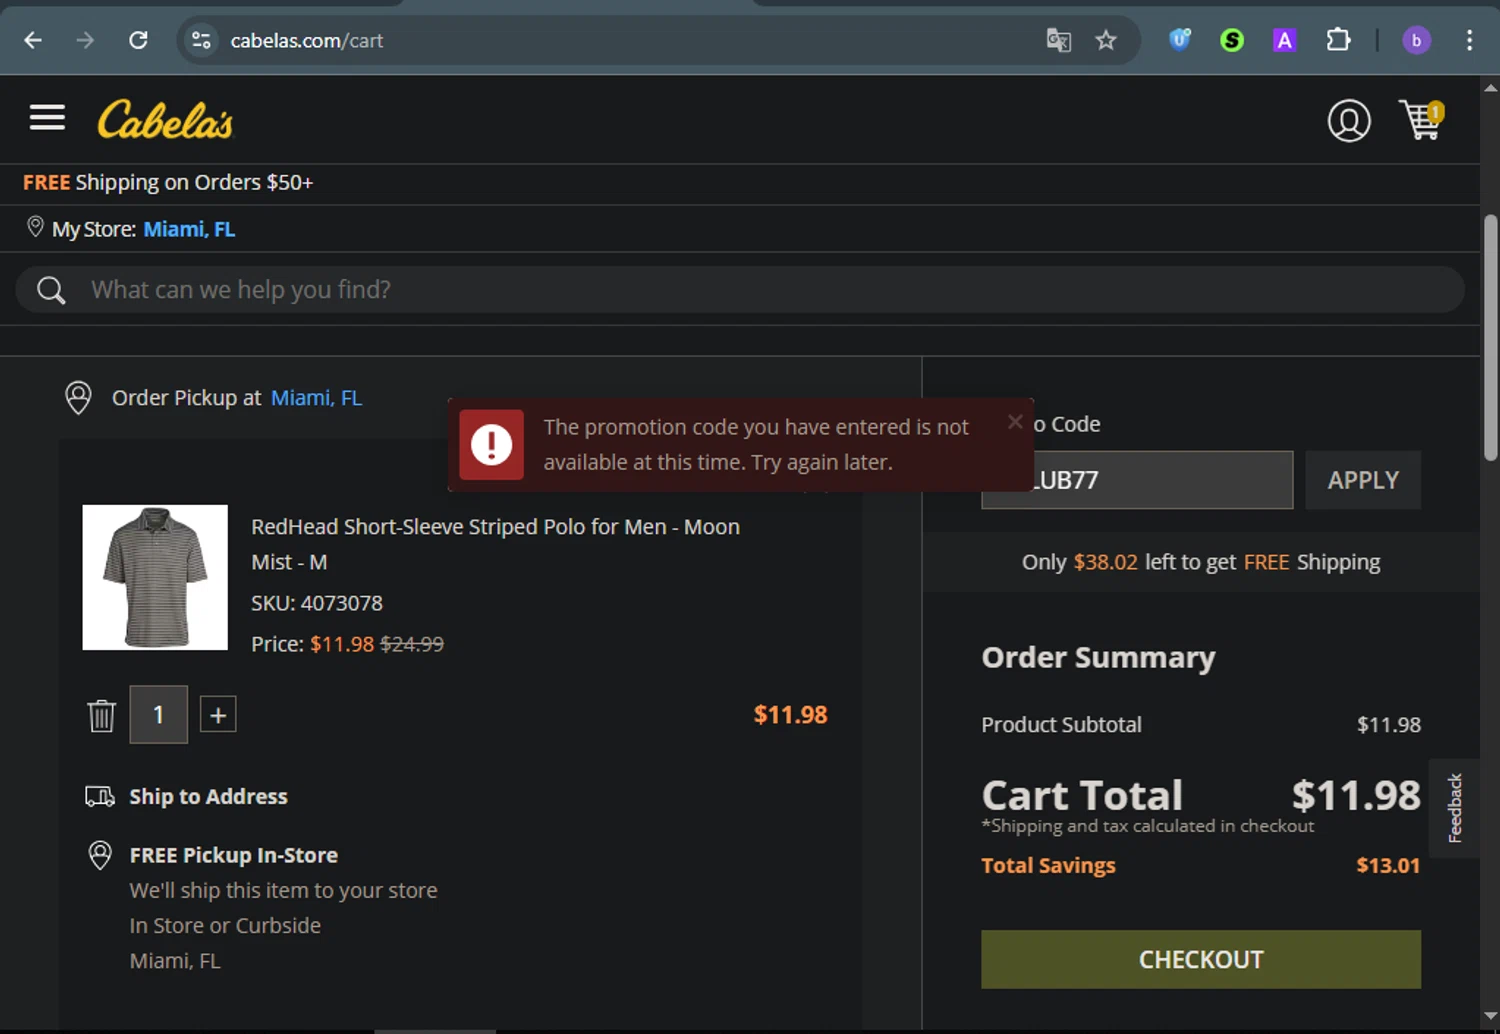The width and height of the screenshot is (1500, 1034).
Task: Click the Miami, FL My Store link
Action: 189,229
